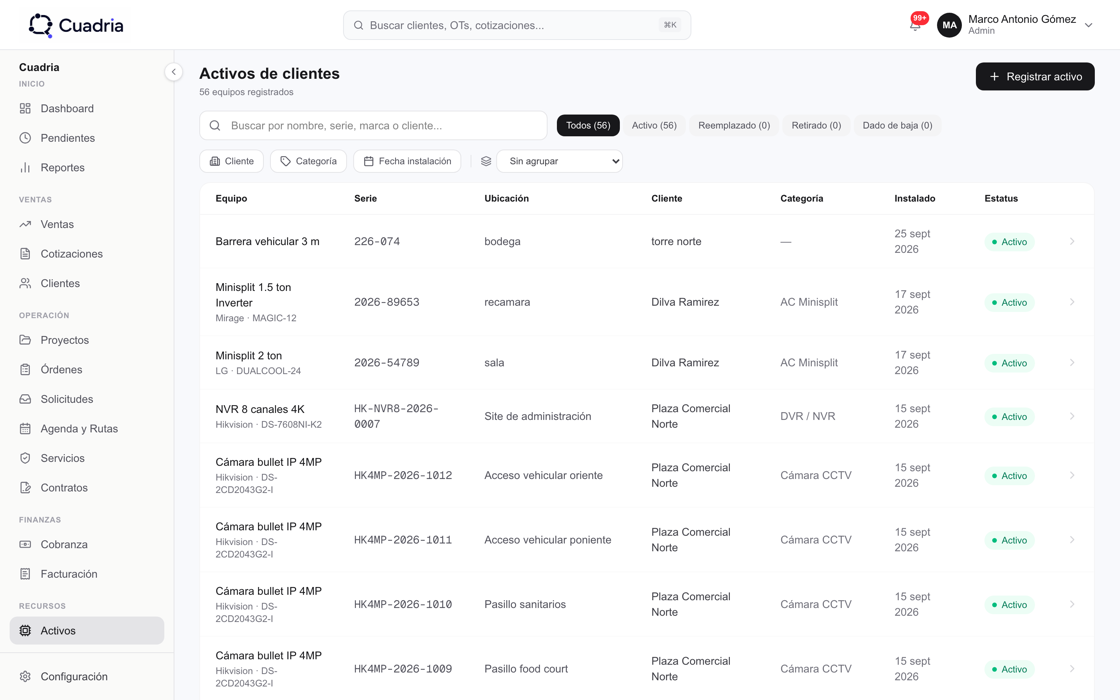
Task: Click location Pasillo food court
Action: 526,669
